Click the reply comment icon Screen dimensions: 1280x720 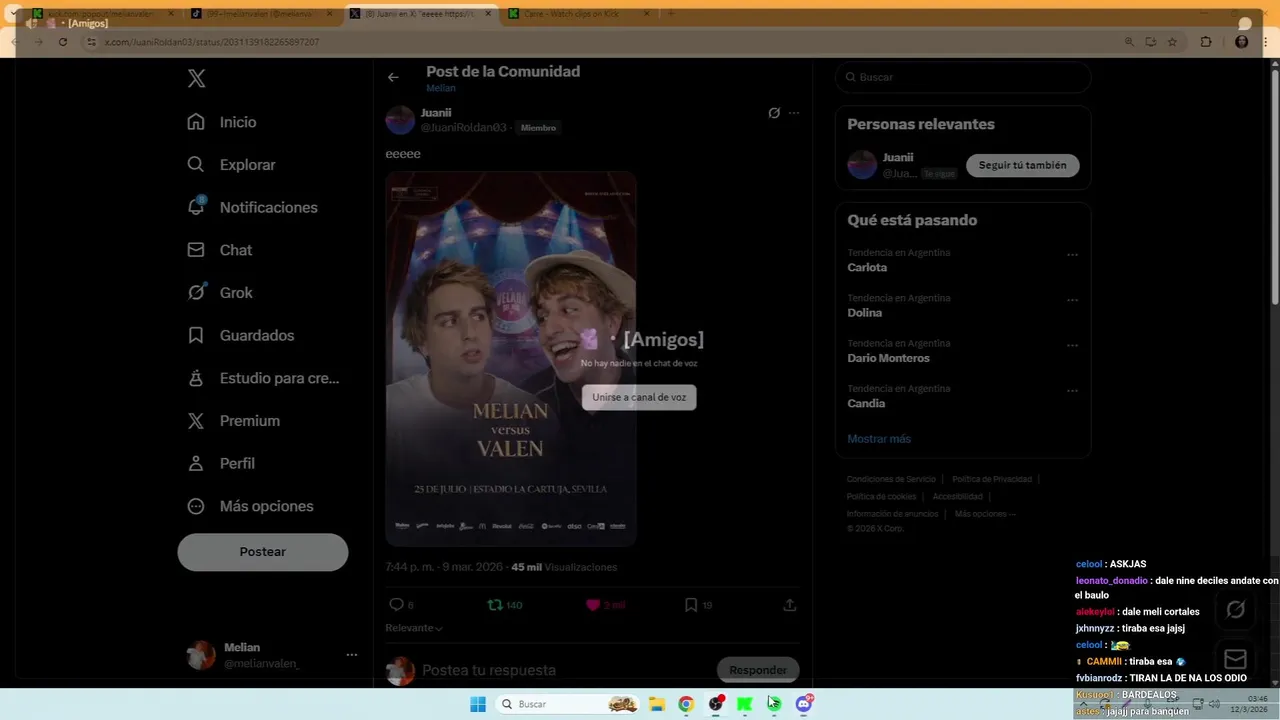pos(396,605)
